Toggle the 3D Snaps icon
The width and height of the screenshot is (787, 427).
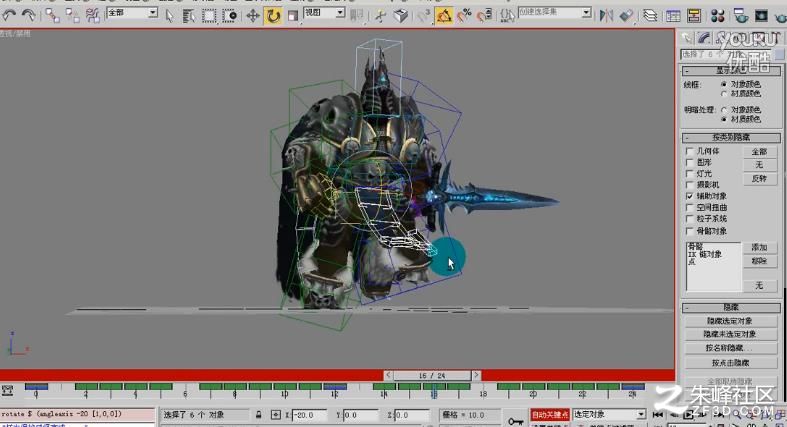[x=423, y=16]
